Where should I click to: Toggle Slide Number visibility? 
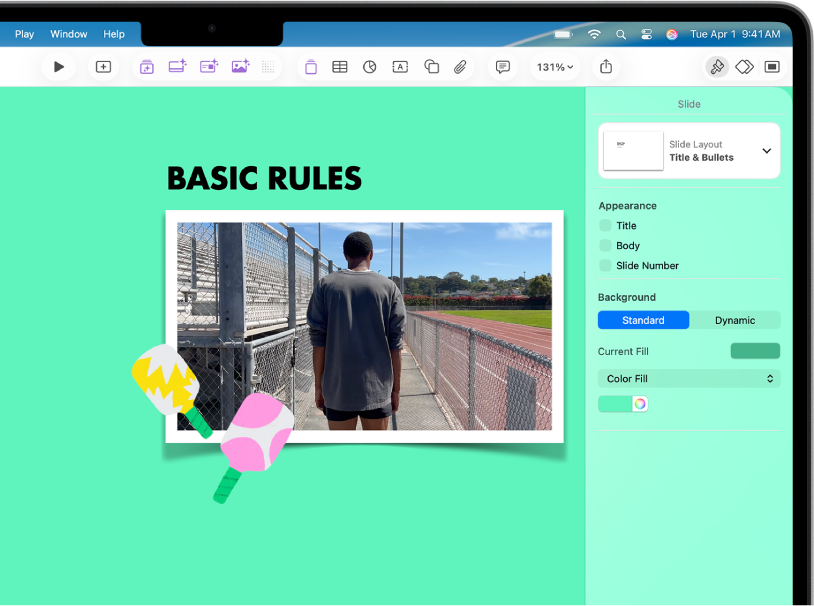coord(604,265)
